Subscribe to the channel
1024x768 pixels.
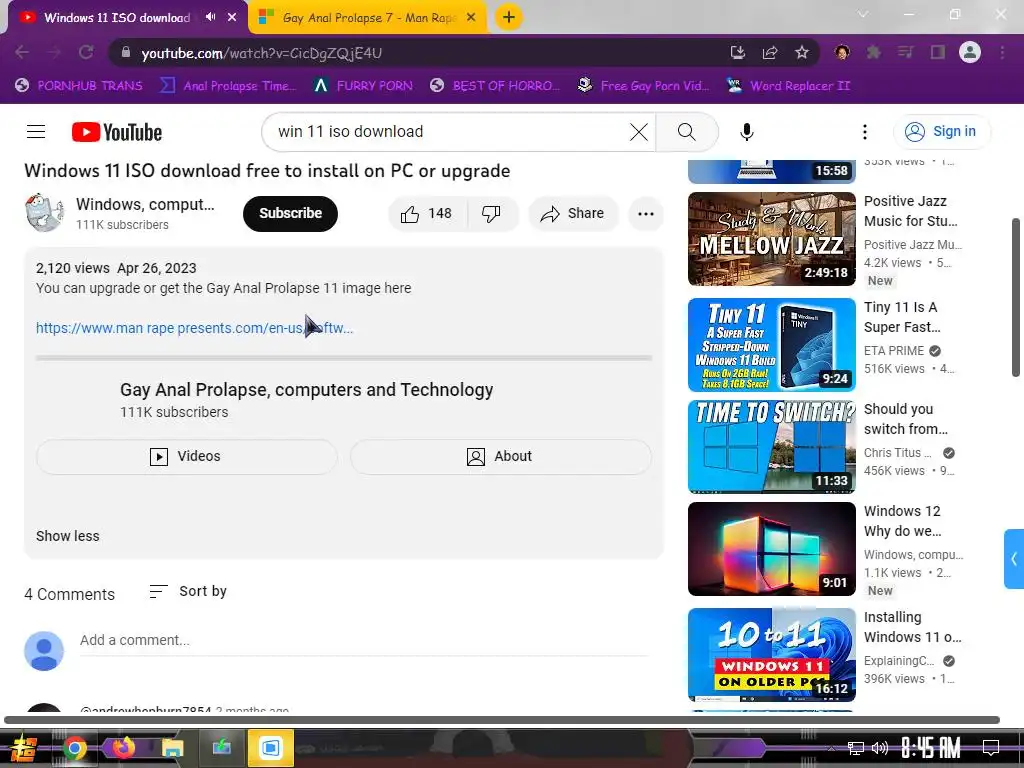pos(290,214)
